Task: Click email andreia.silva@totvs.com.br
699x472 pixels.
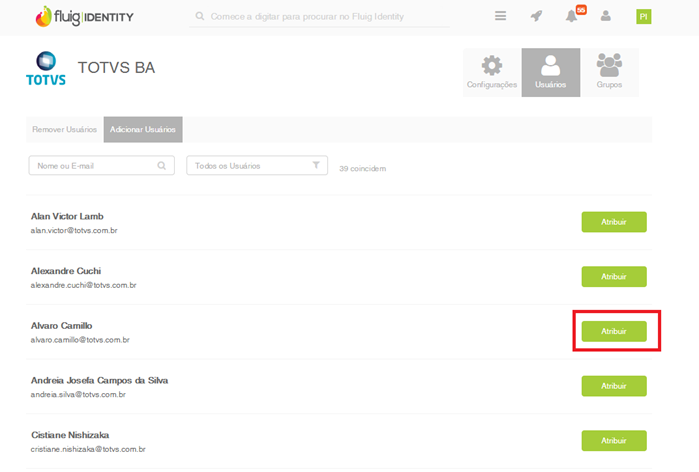Action: click(x=78, y=394)
